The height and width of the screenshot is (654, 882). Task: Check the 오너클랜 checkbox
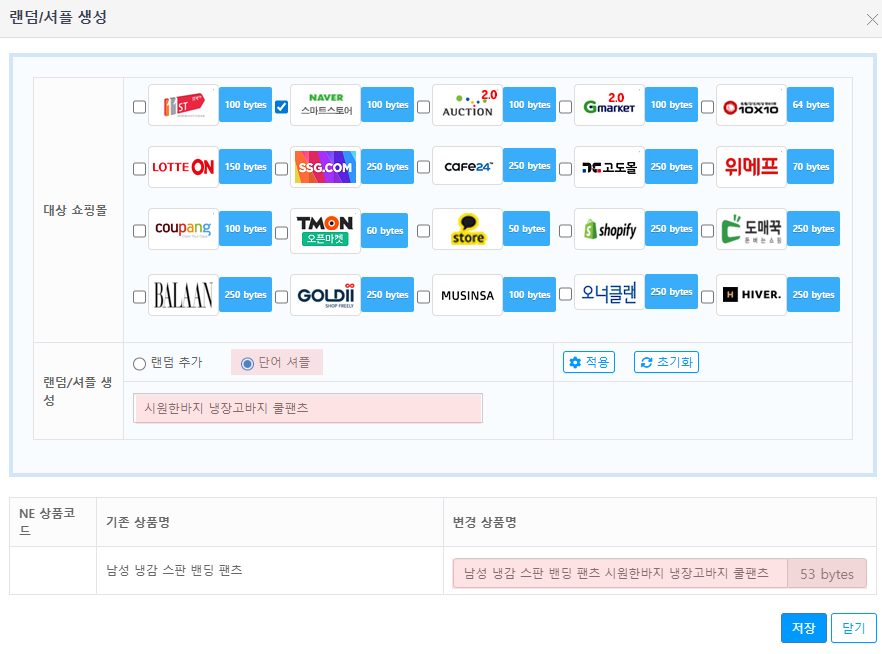tap(566, 294)
